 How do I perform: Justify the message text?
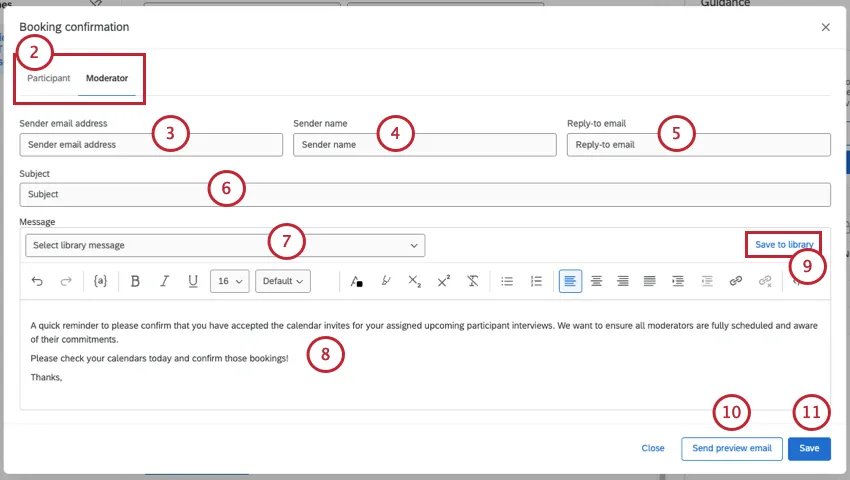(649, 281)
